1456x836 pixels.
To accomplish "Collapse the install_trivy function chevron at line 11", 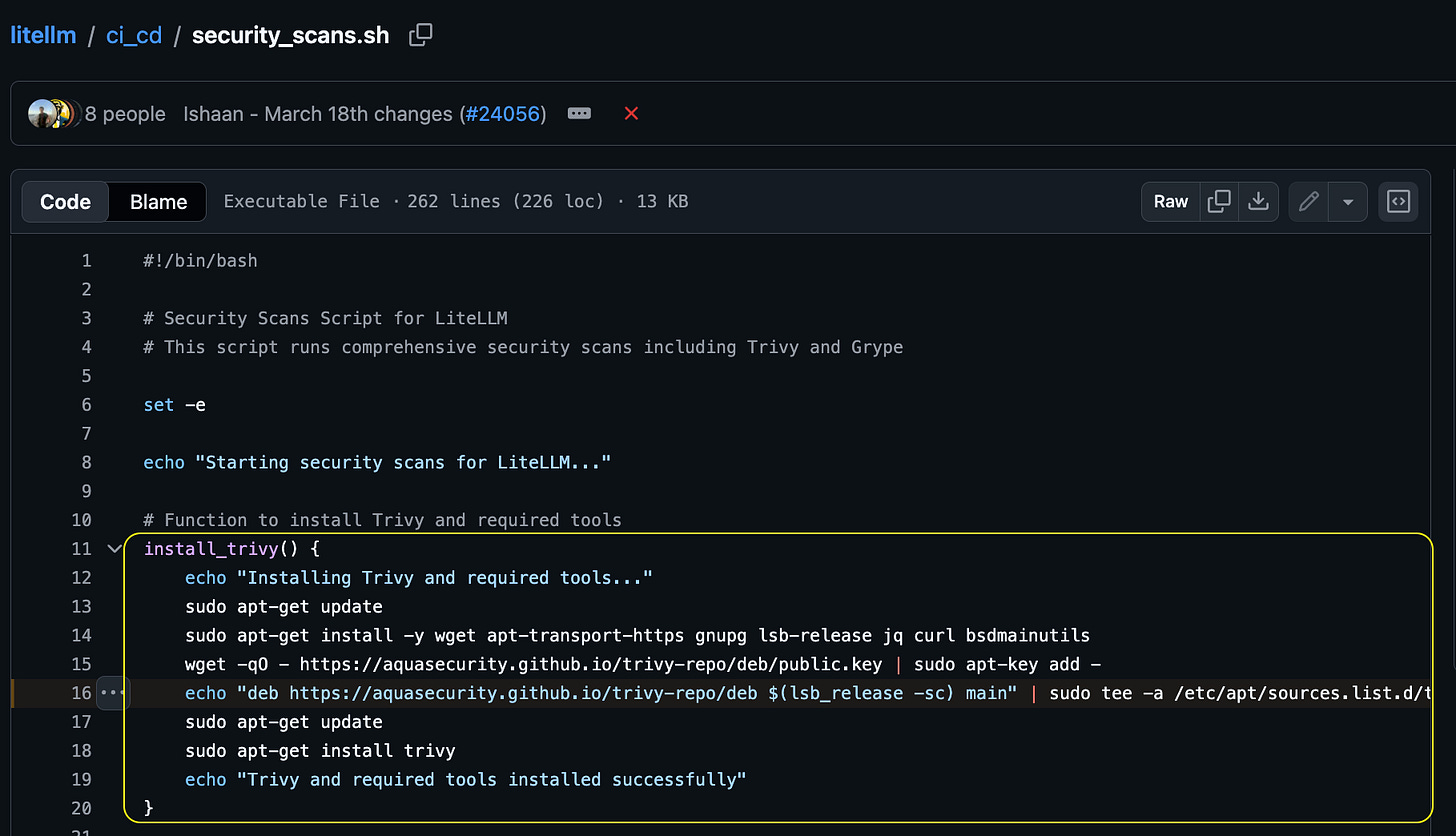I will (x=114, y=549).
